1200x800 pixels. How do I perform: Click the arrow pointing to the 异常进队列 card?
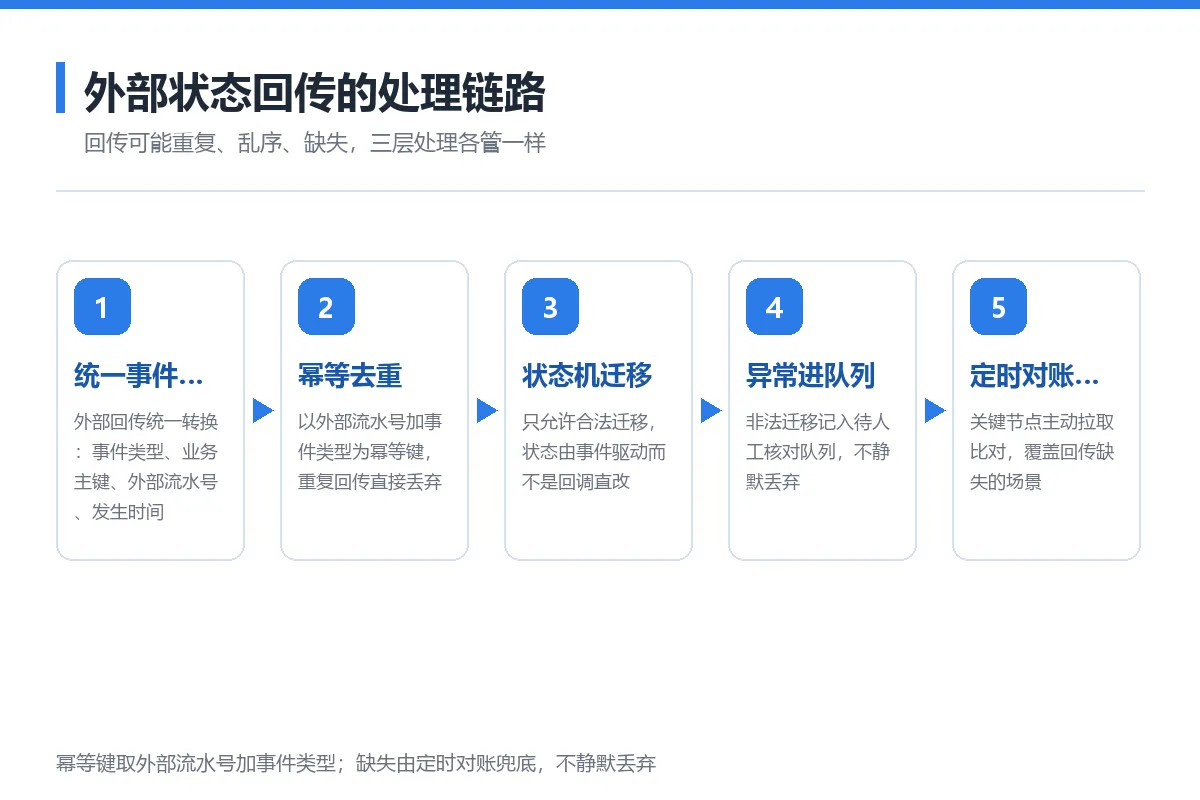[711, 411]
